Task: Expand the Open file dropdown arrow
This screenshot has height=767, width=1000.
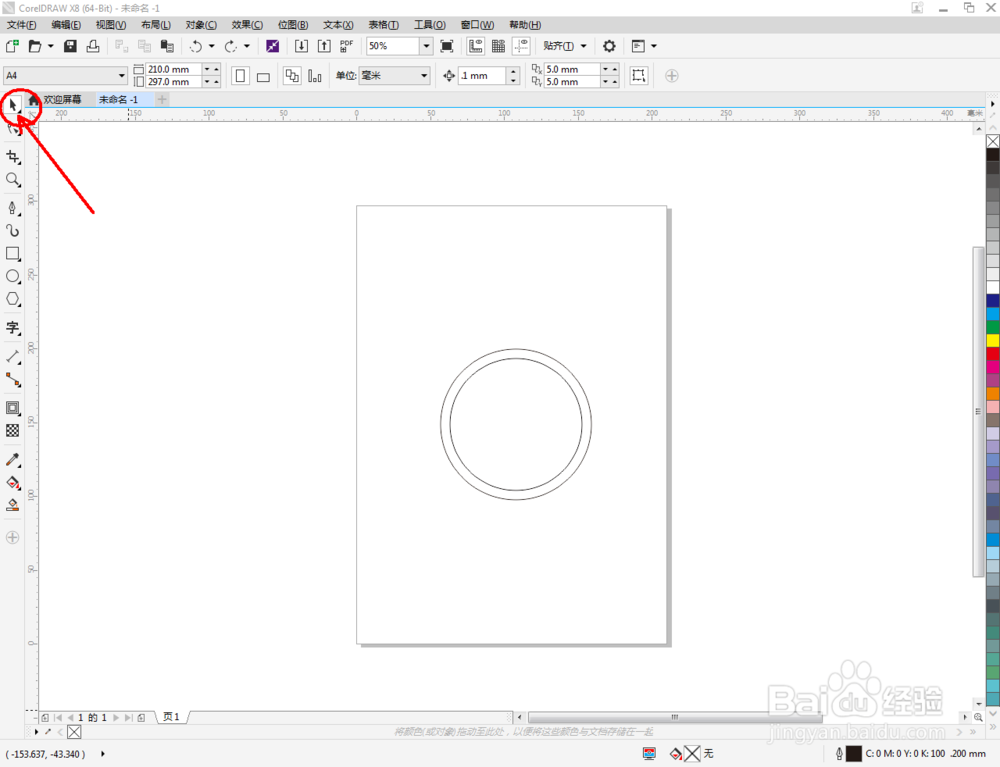Action: tap(51, 46)
